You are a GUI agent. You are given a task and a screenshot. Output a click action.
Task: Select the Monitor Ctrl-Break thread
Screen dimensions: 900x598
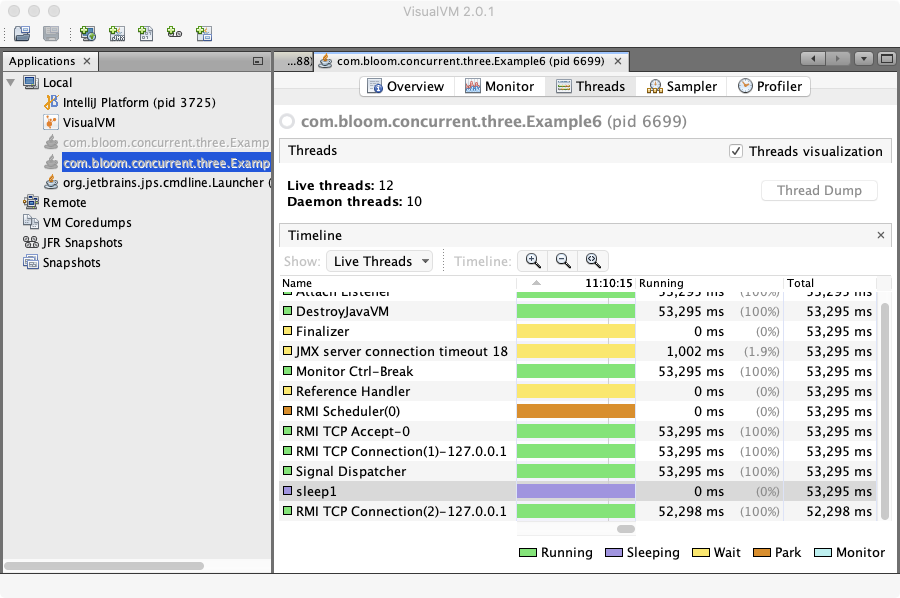point(578,371)
